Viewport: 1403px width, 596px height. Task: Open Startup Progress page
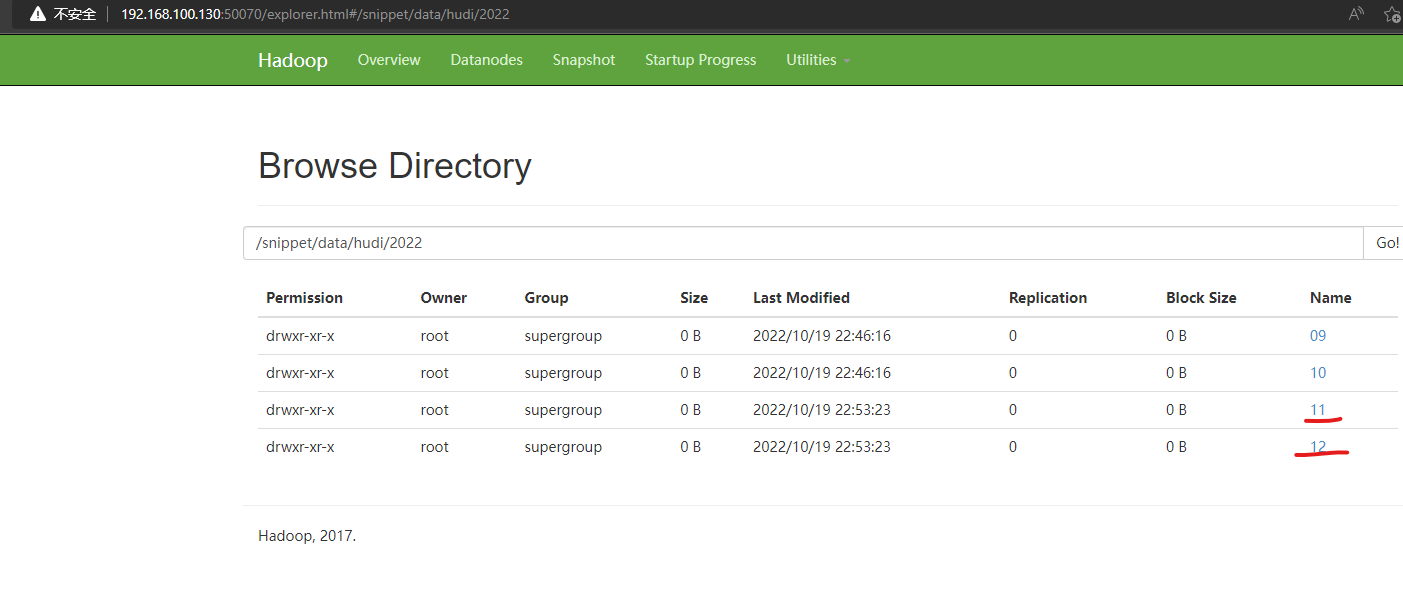pos(700,60)
